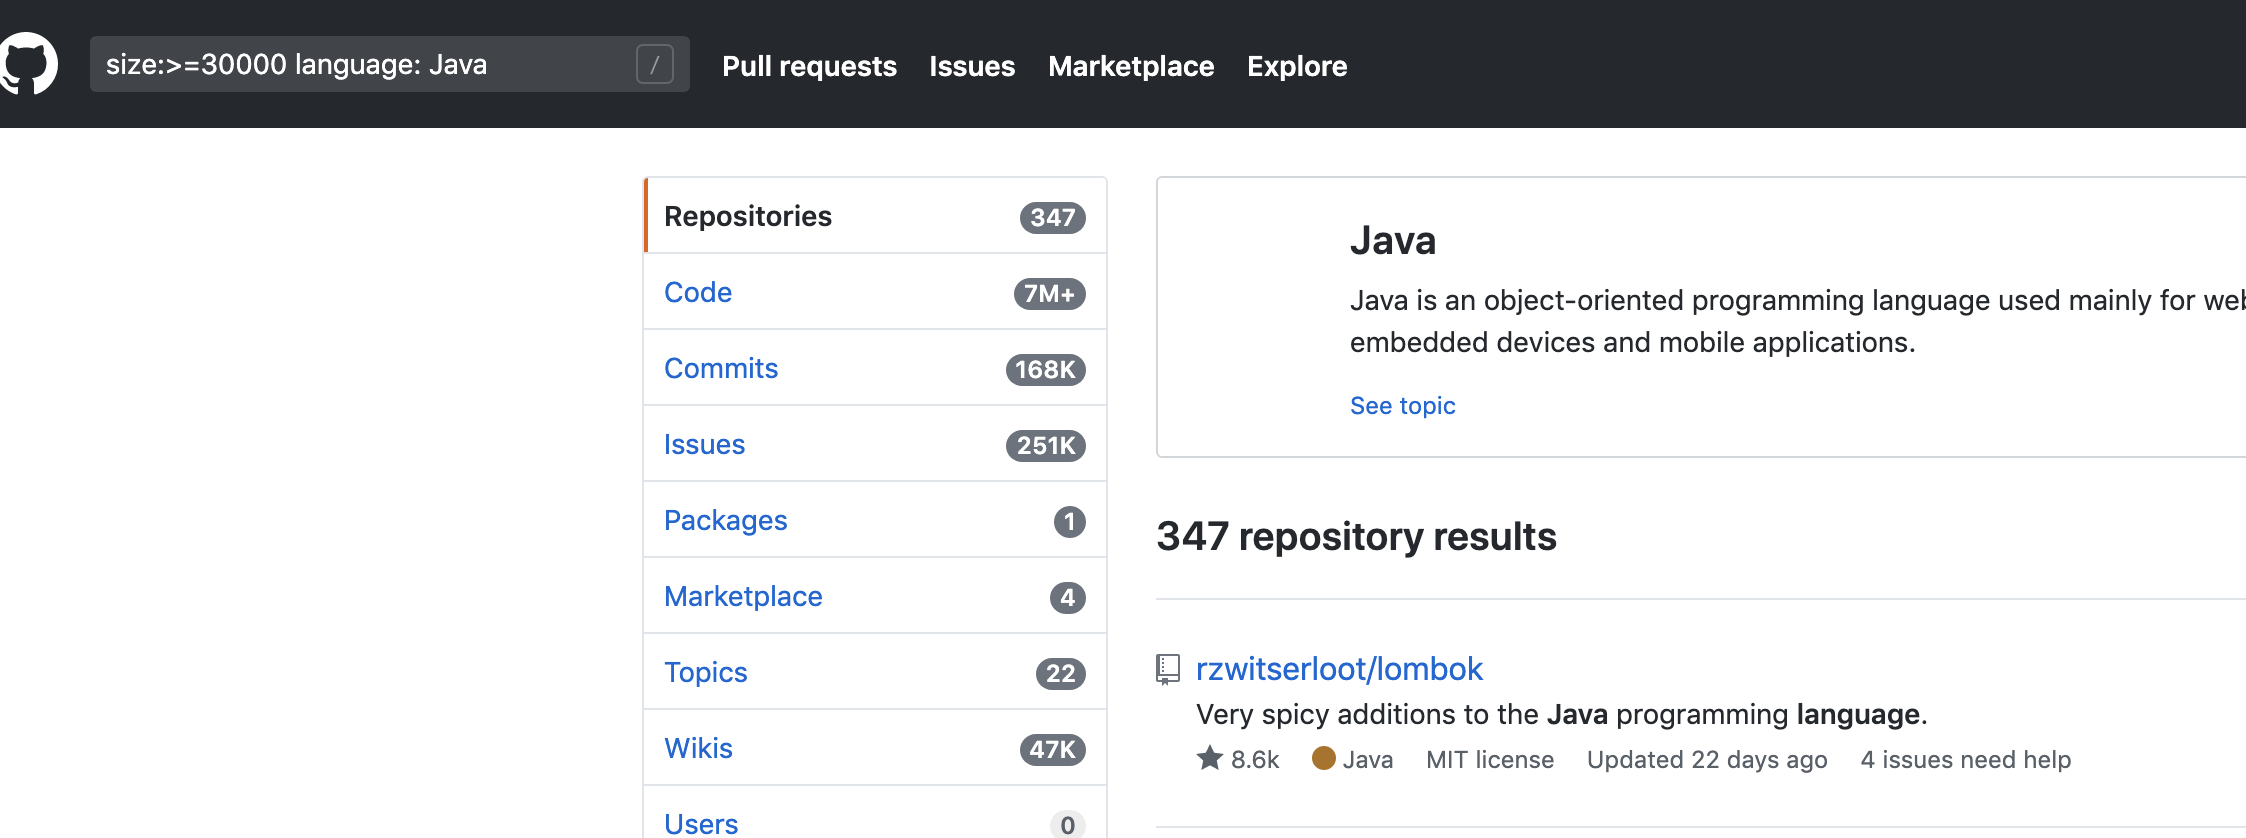Switch to Wikis search results

click(x=698, y=748)
